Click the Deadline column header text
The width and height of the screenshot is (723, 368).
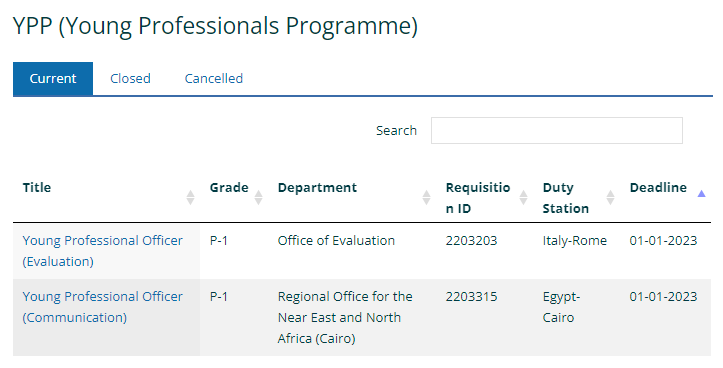tap(658, 187)
